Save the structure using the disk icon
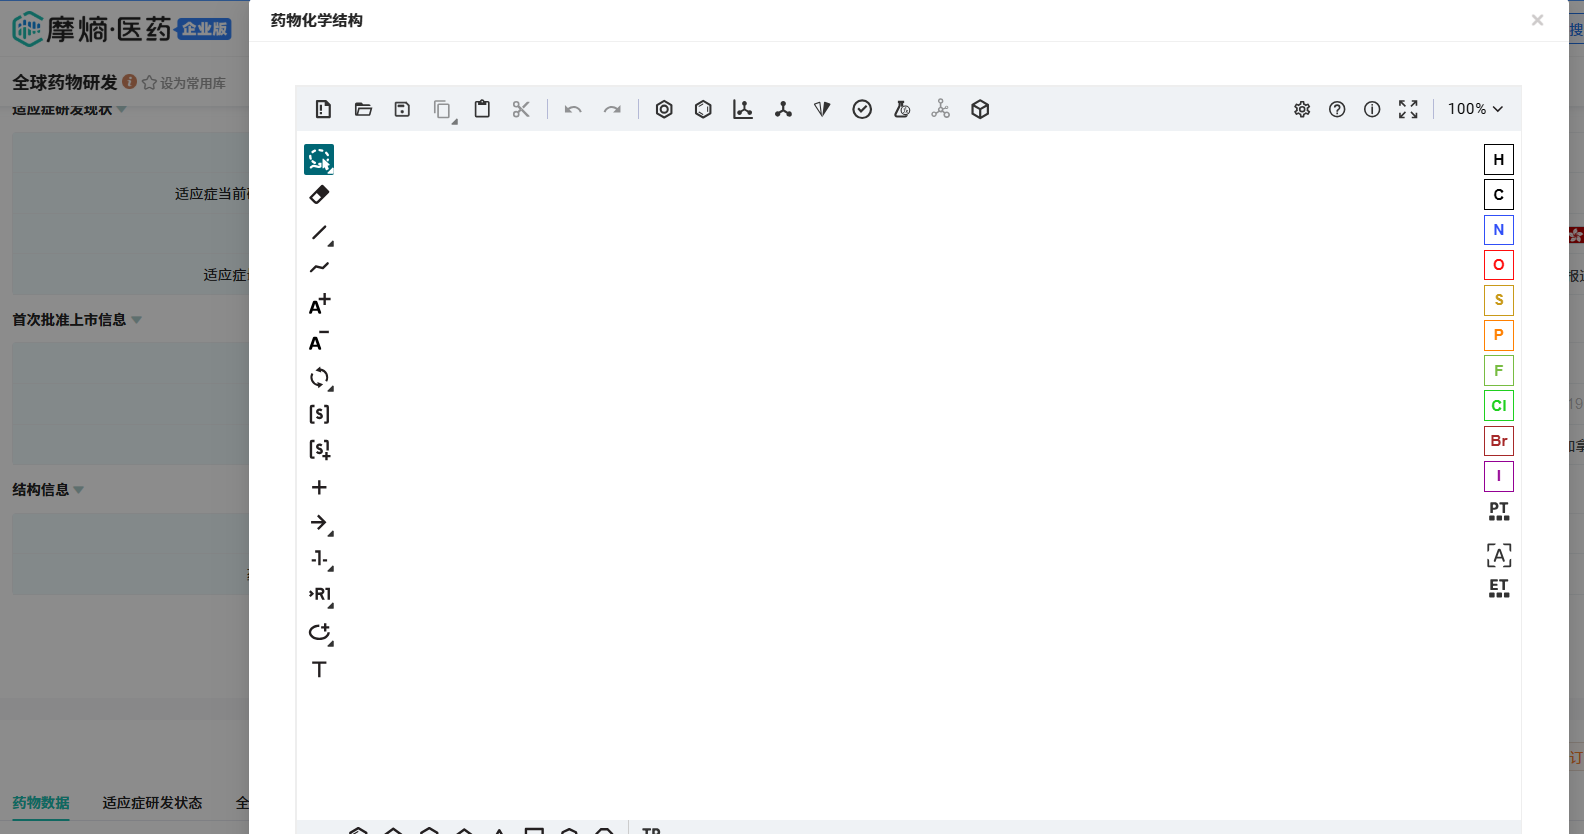 (x=402, y=109)
